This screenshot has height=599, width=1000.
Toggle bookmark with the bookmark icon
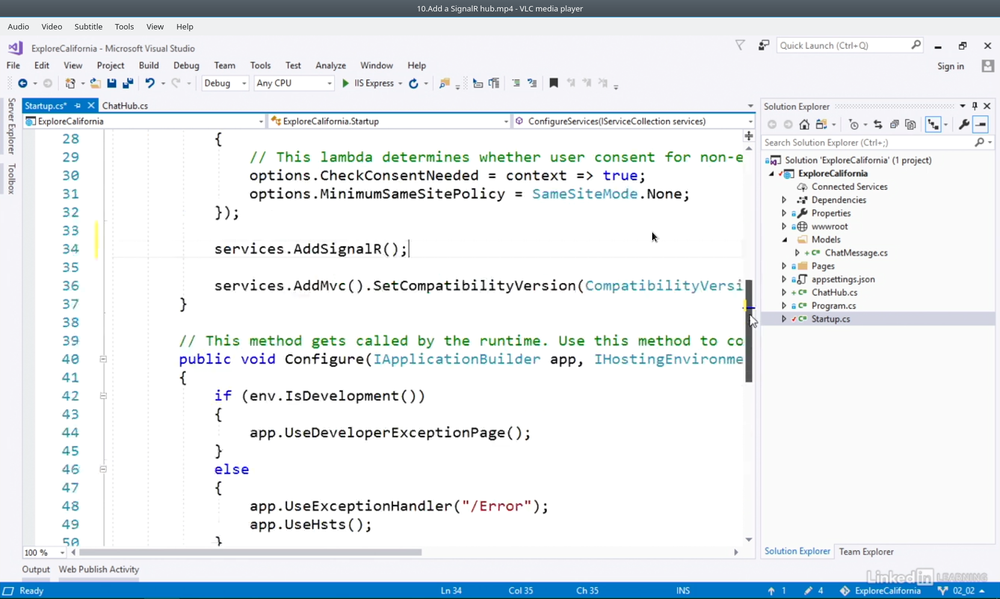pyautogui.click(x=554, y=84)
